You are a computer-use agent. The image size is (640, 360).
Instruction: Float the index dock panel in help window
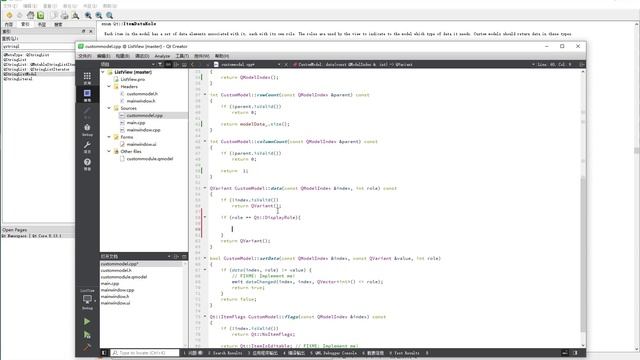pos(83,31)
